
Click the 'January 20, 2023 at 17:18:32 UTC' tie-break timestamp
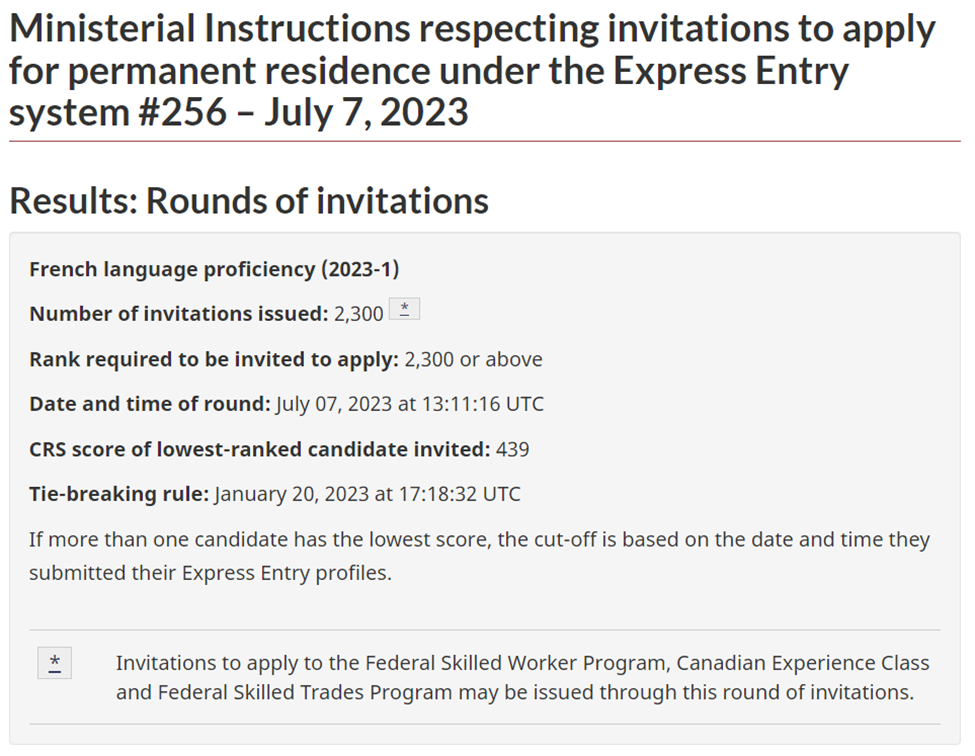(367, 494)
